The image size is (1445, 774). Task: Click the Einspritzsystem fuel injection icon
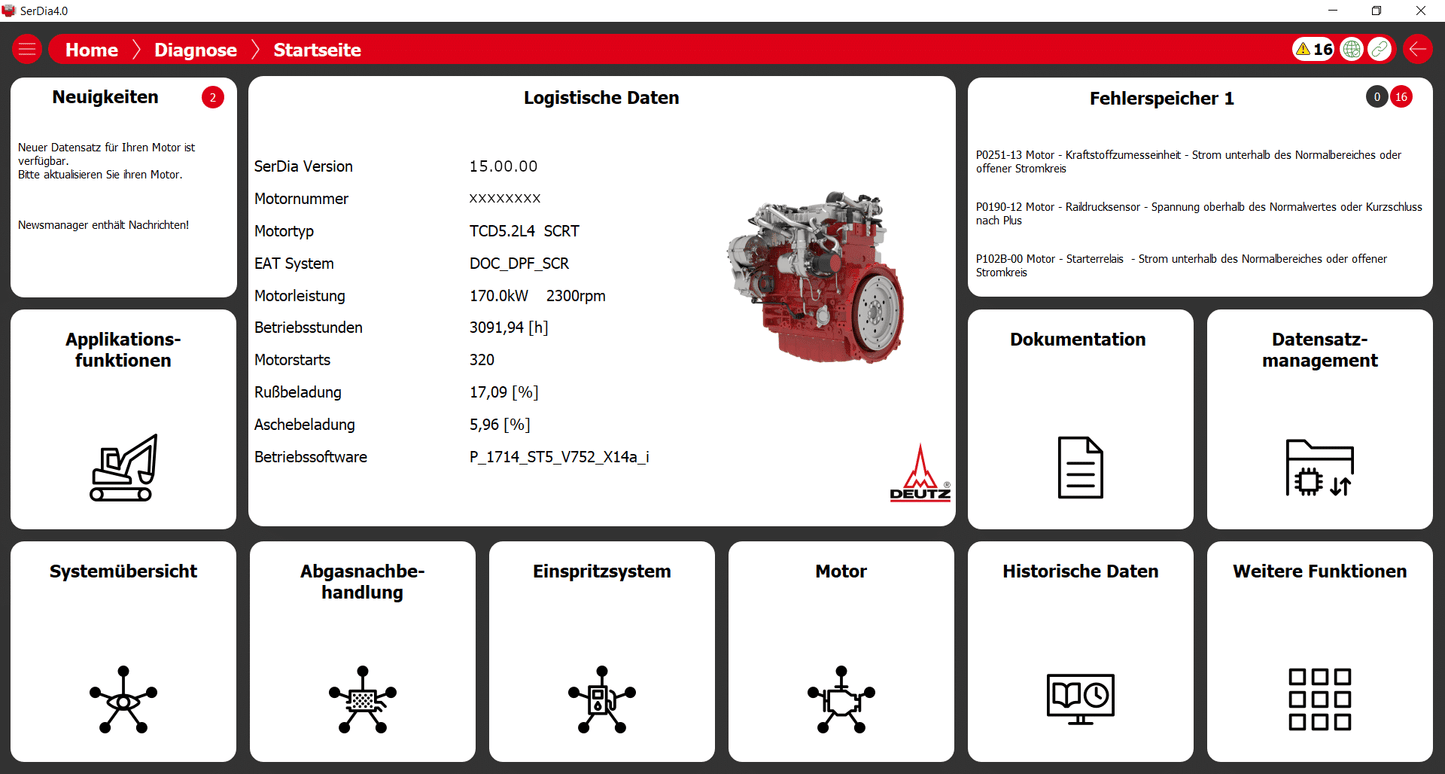(x=601, y=700)
